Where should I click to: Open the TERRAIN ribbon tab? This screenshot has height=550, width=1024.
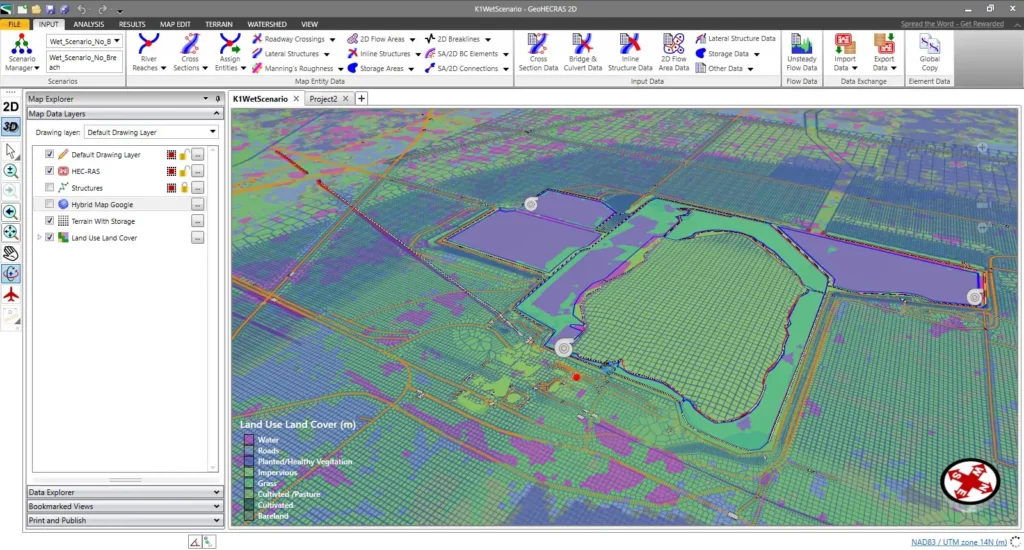219,23
